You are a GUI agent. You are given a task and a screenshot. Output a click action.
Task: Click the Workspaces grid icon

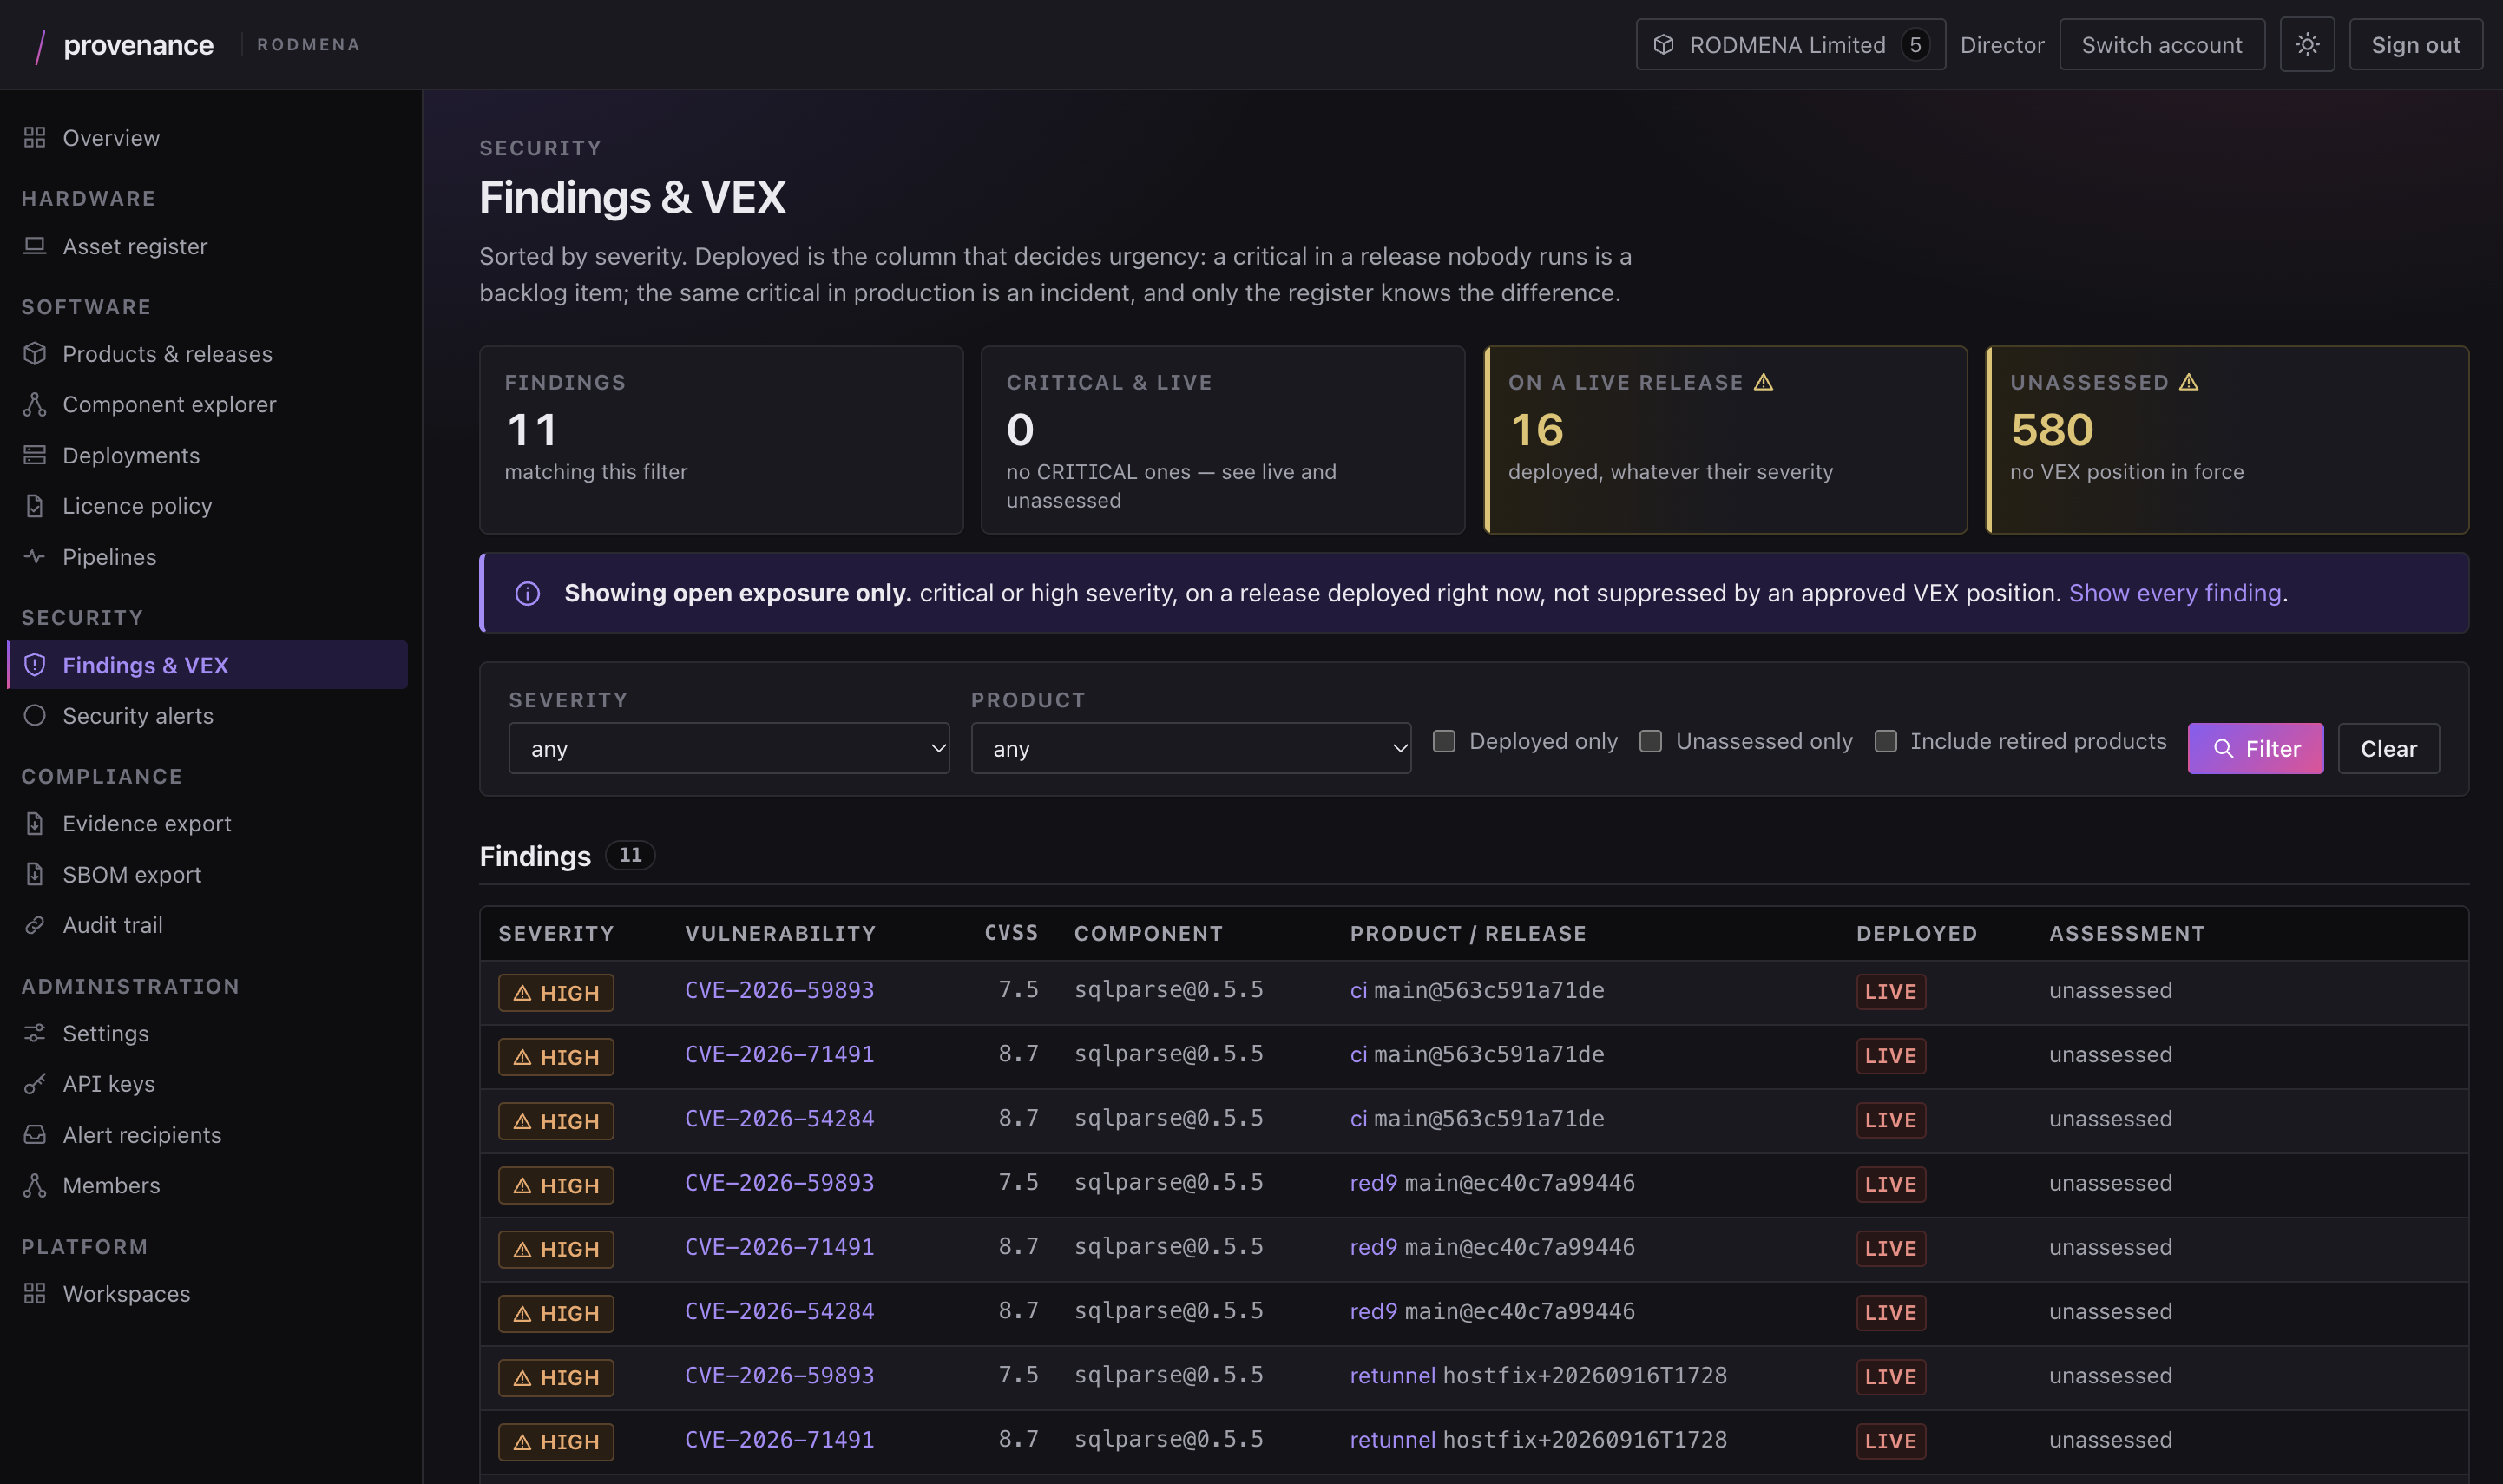pos(35,1293)
